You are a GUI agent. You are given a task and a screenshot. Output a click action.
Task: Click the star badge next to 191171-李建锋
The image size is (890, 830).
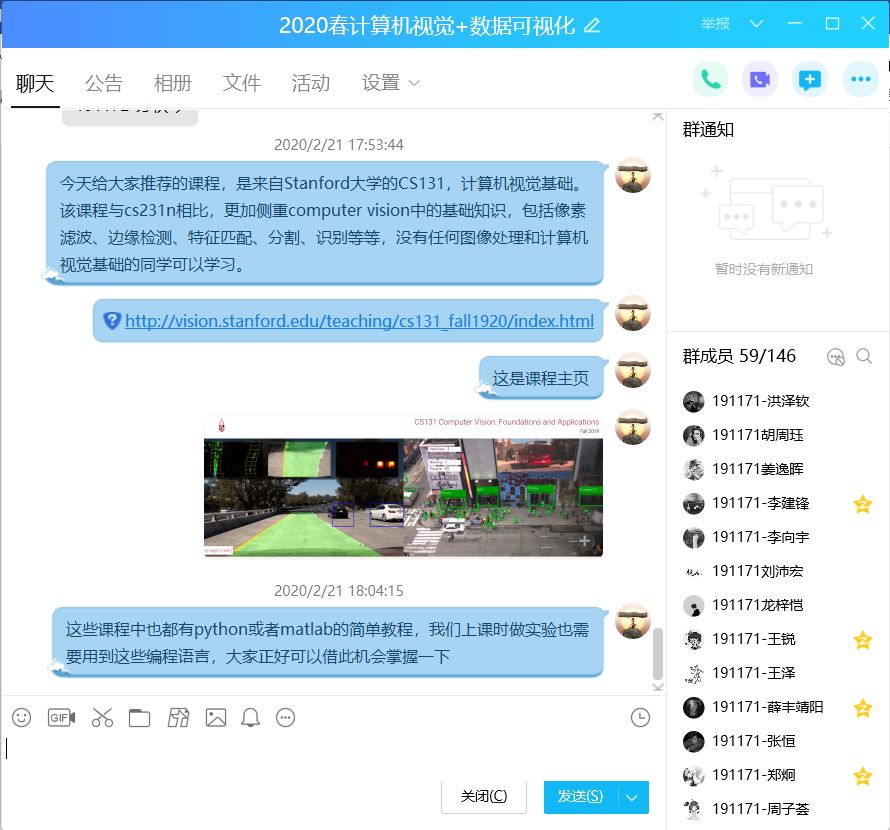[863, 504]
